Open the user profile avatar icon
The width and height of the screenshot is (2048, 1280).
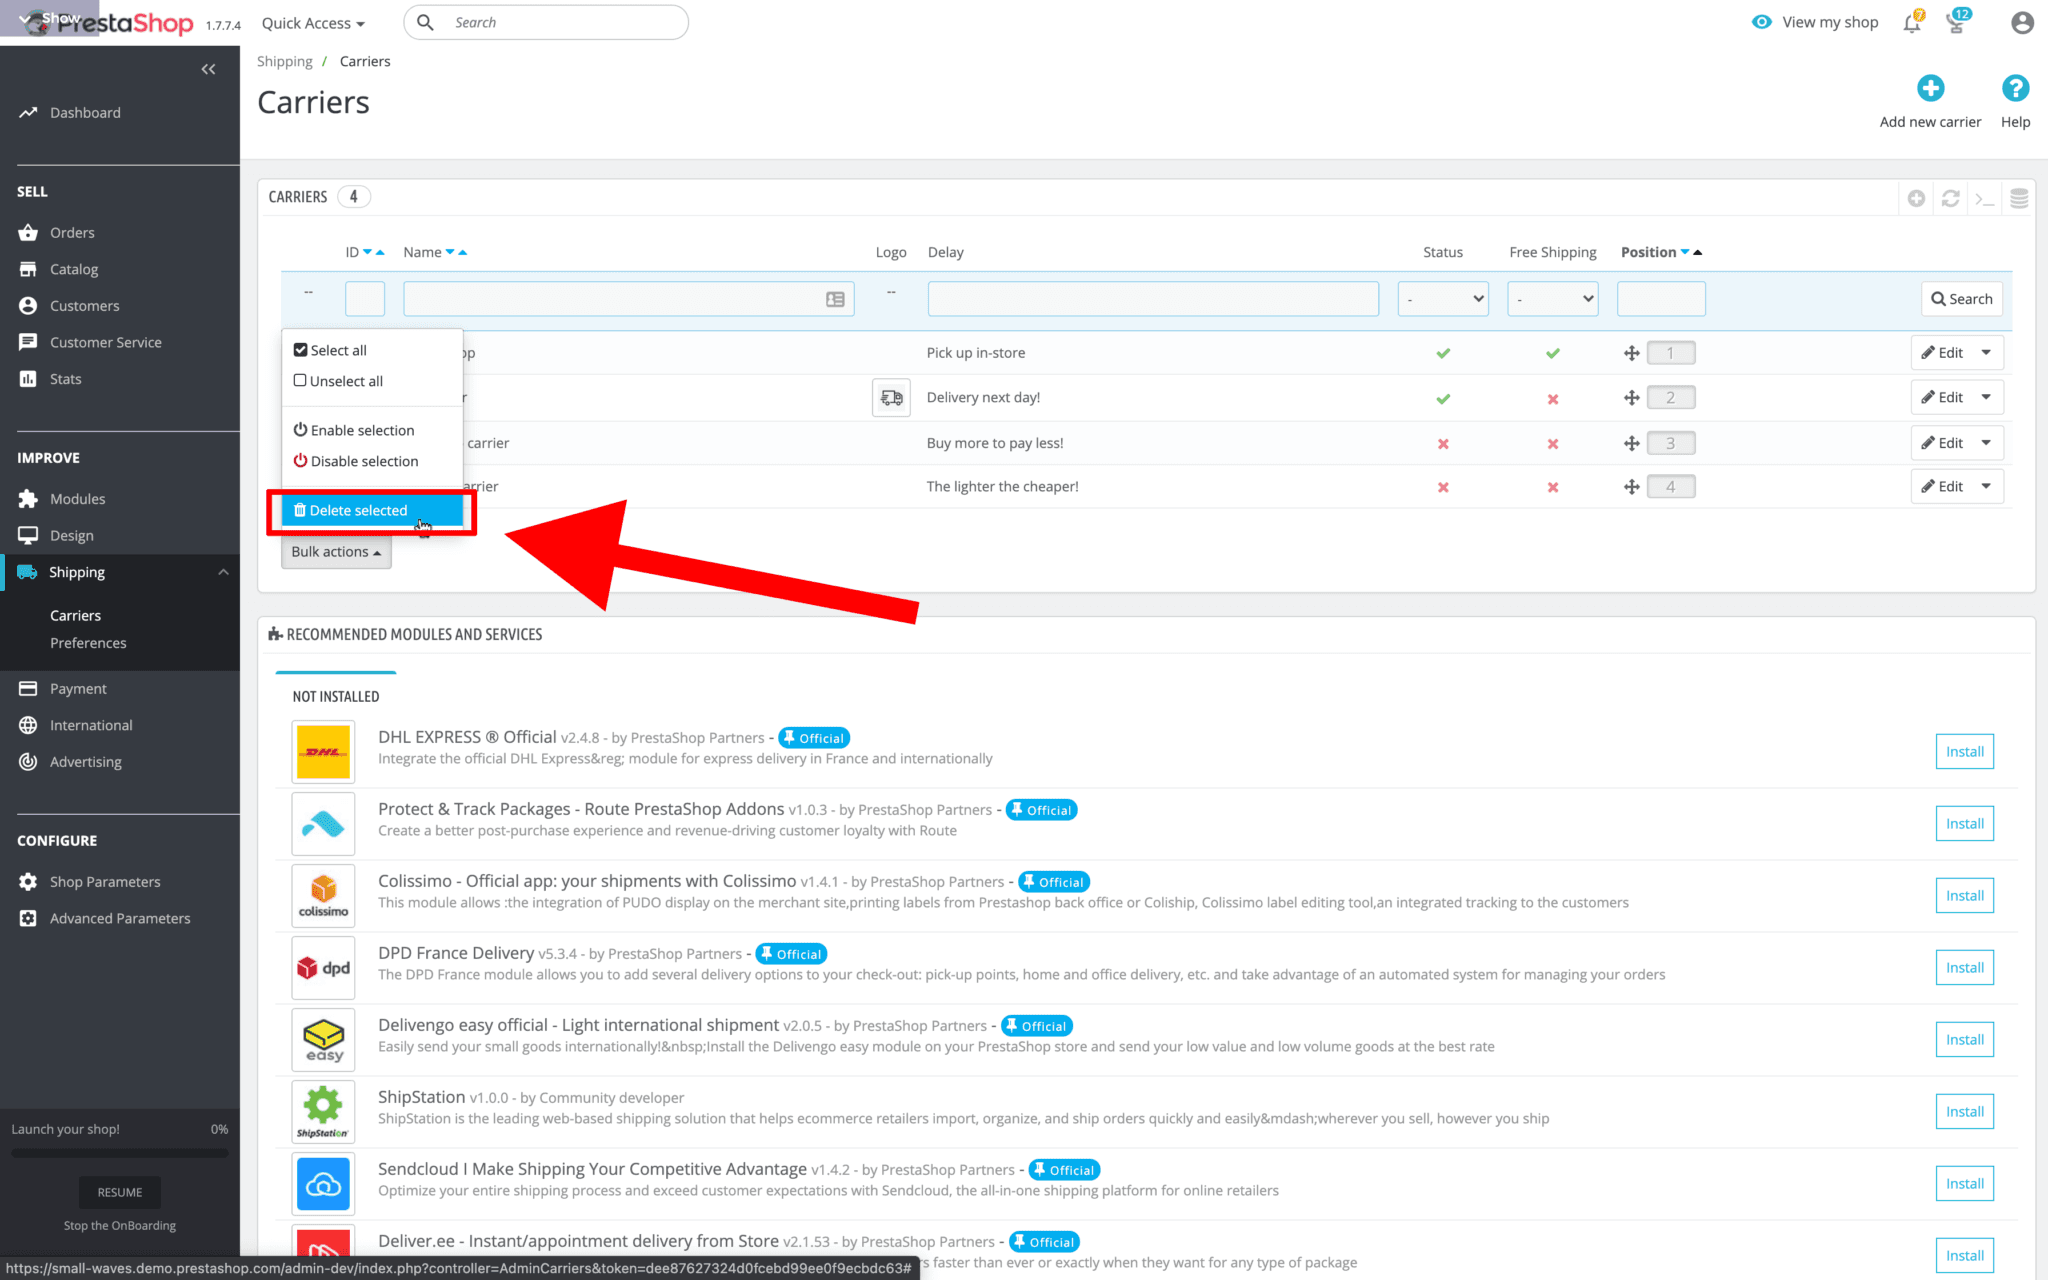2022,22
